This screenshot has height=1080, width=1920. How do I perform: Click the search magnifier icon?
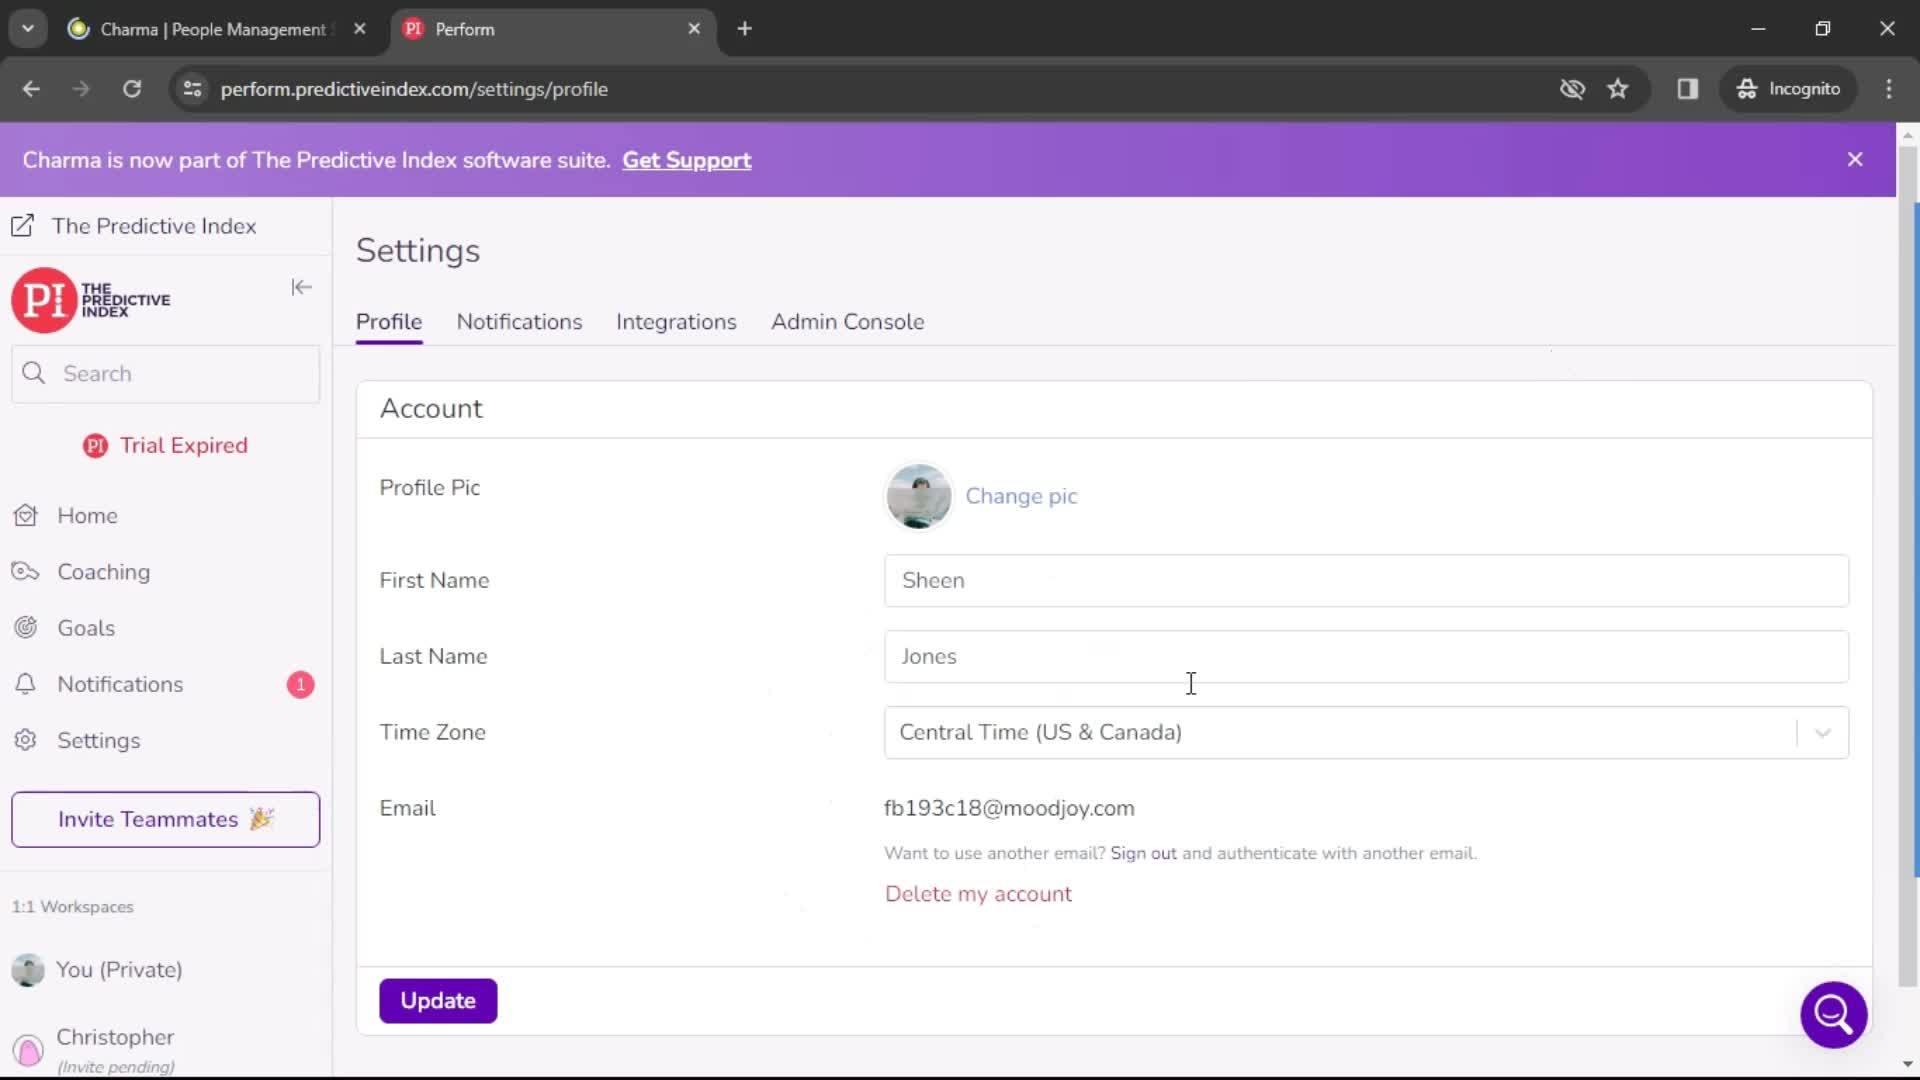(x=33, y=373)
